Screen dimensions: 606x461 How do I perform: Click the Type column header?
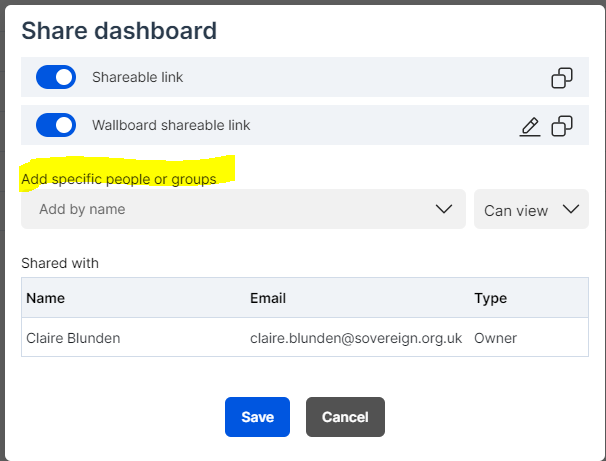(490, 298)
